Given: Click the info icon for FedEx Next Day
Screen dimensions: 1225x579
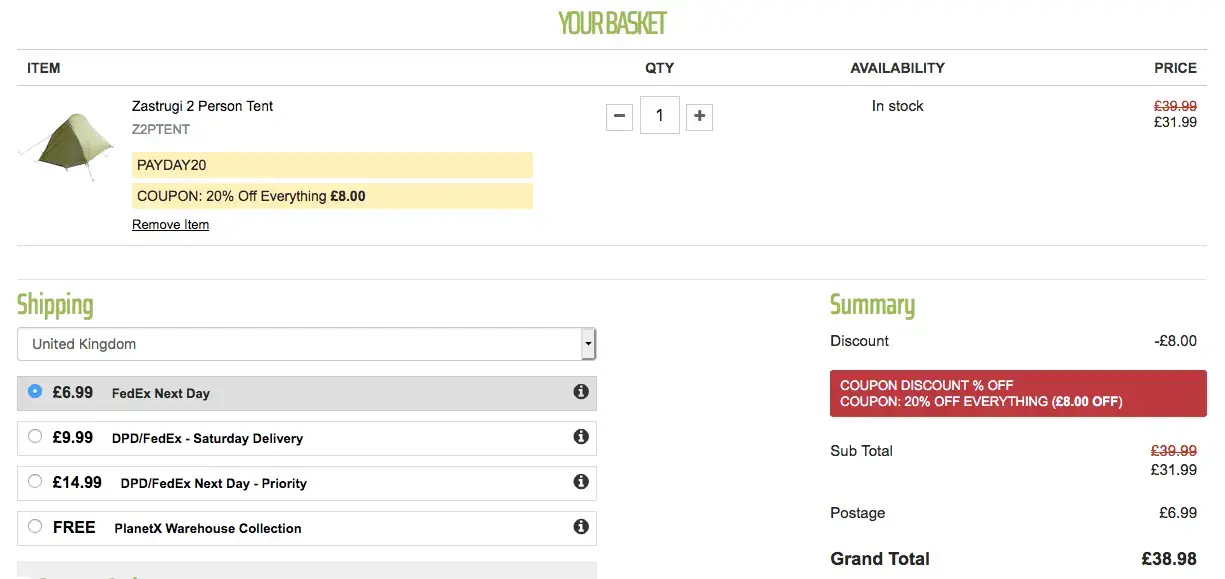Looking at the screenshot, I should (580, 392).
